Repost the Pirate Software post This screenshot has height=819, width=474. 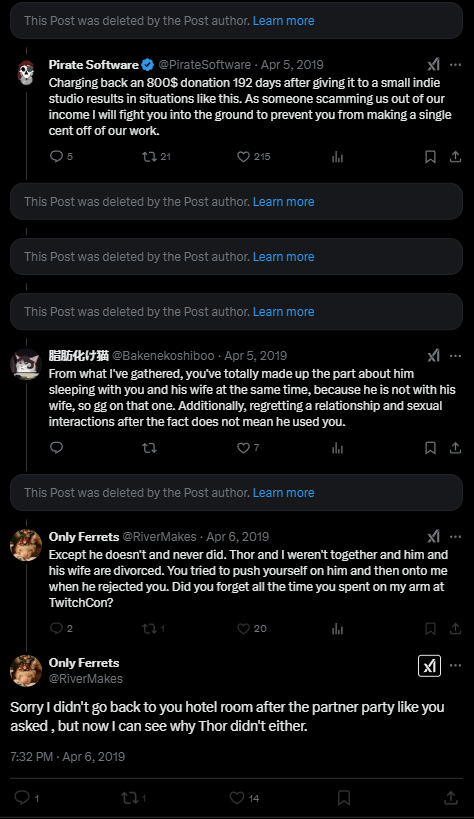click(156, 157)
